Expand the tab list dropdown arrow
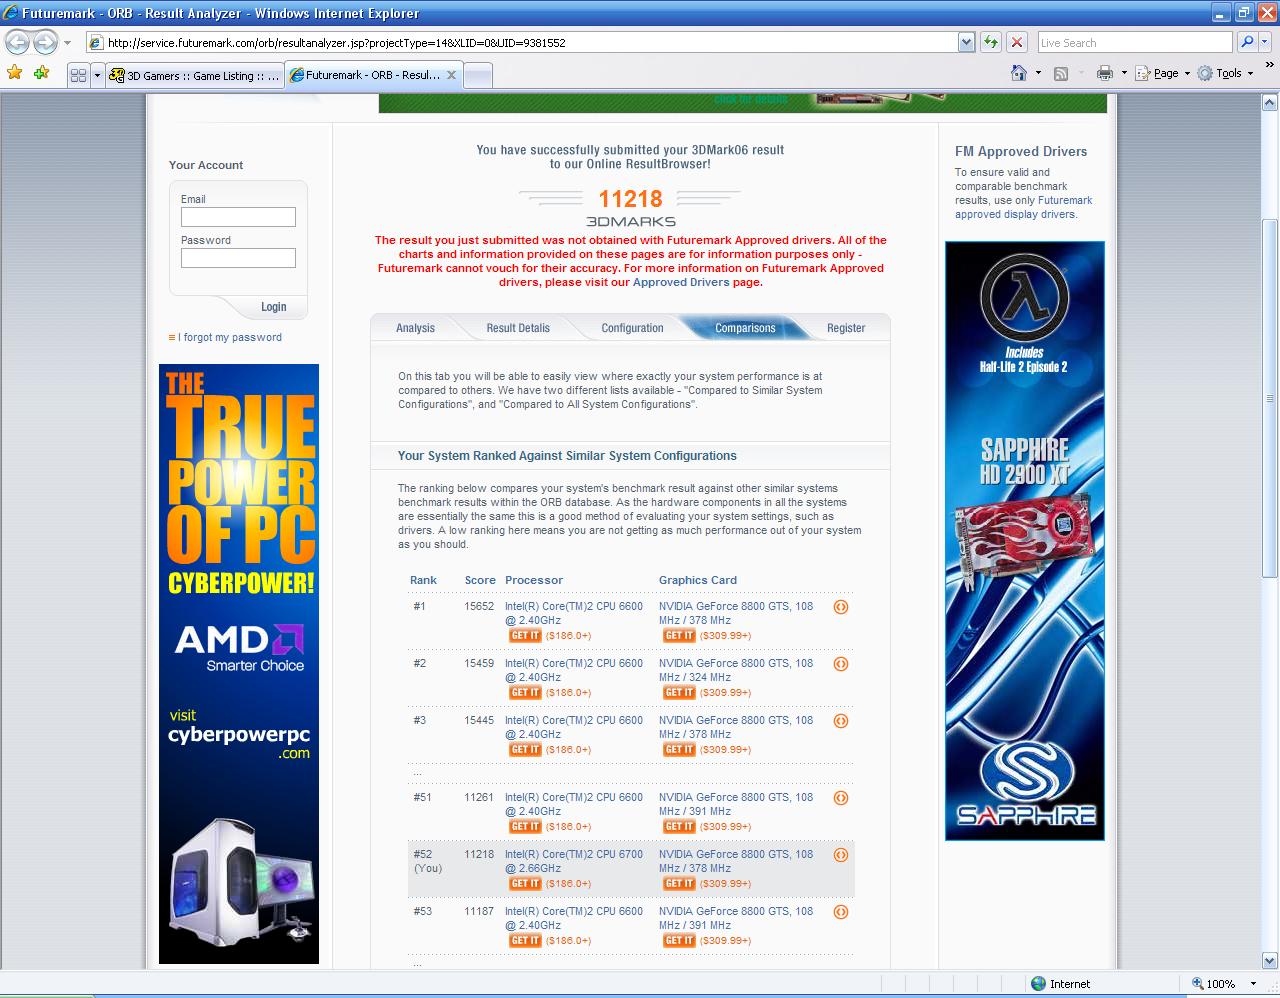The height and width of the screenshot is (998, 1280). (97, 75)
